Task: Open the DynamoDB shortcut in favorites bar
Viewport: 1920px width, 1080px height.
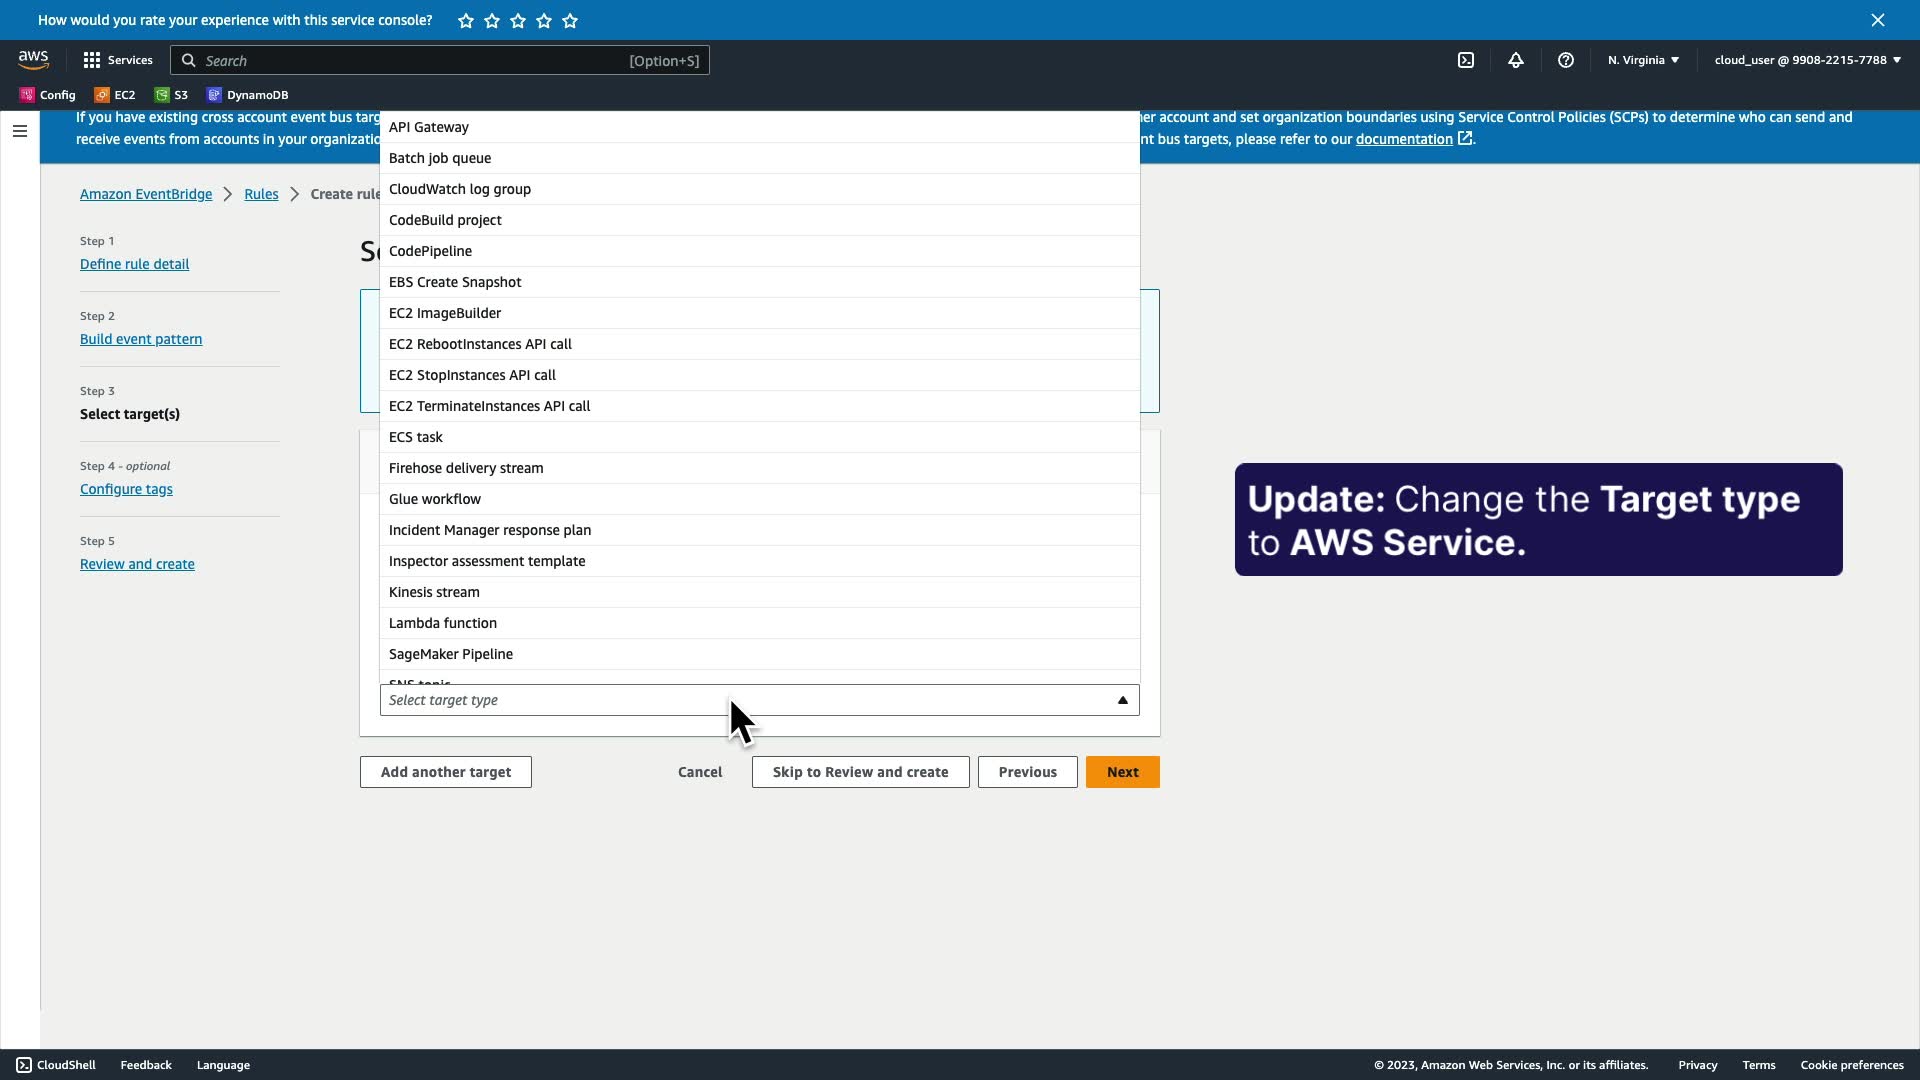Action: (247, 95)
